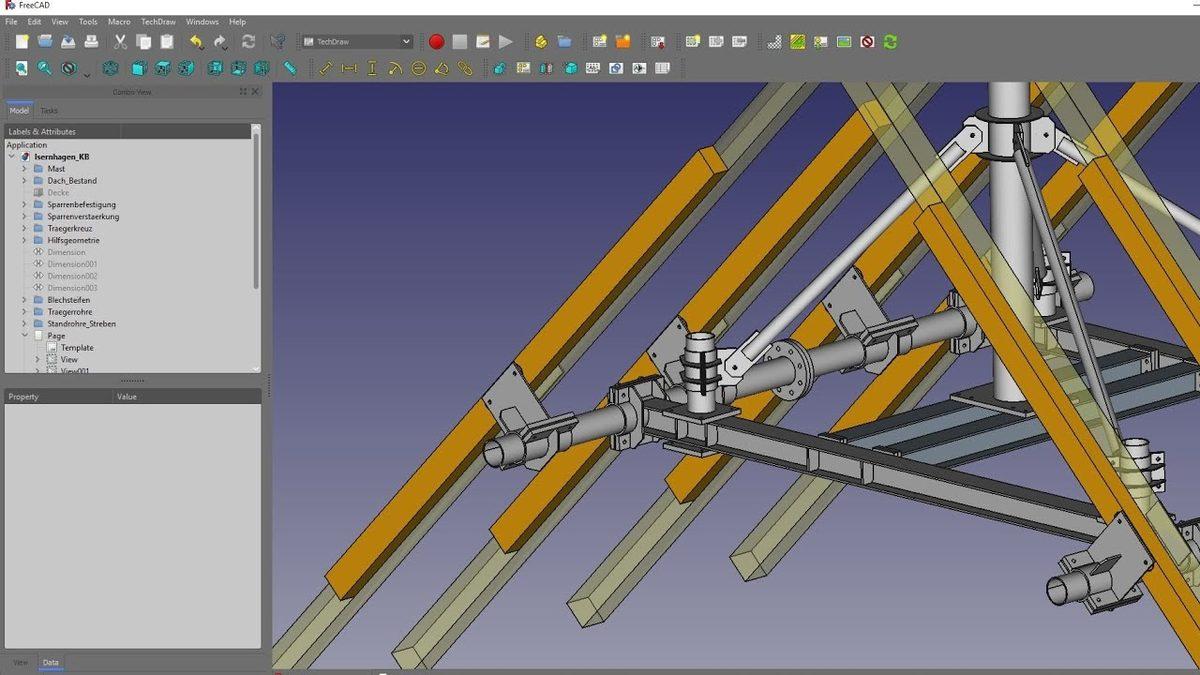Select the Fit All view icon
Viewport: 1200px width, 675px height.
coord(22,68)
